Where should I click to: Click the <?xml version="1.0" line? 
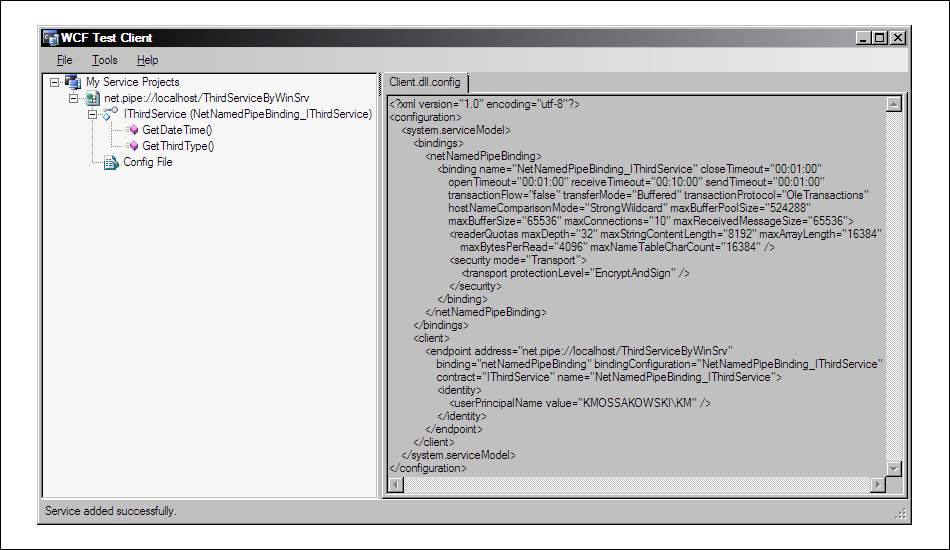coord(485,104)
